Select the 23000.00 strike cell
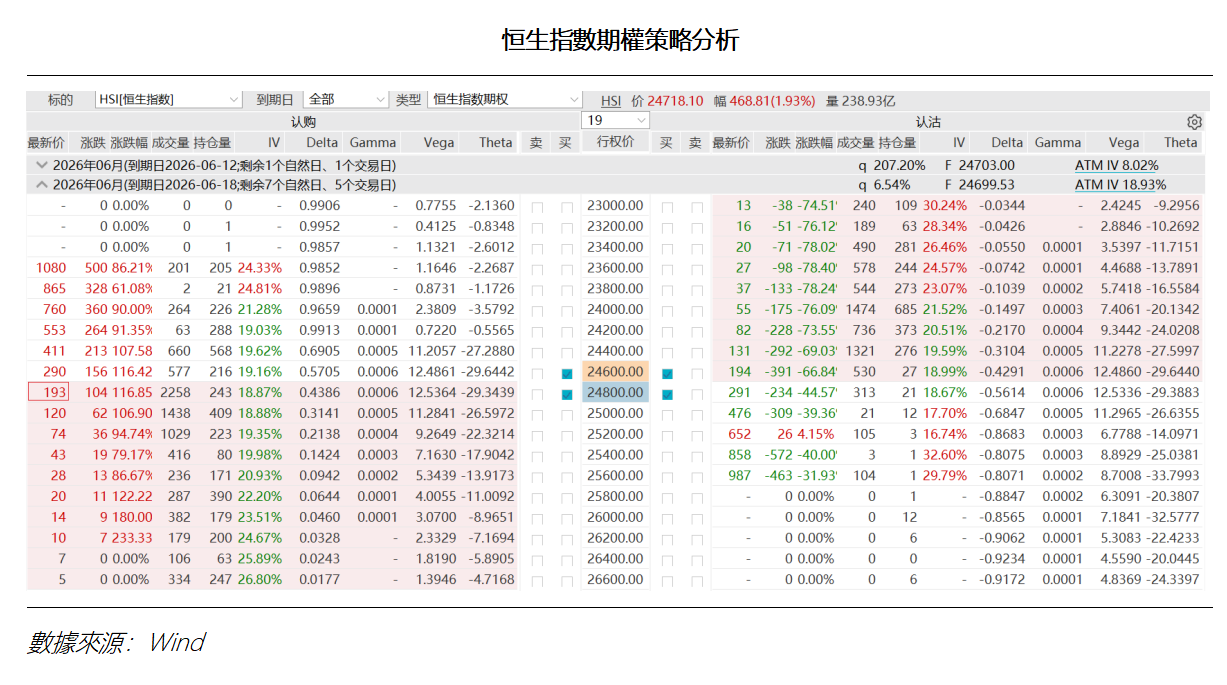This screenshot has height=685, width=1227. pyautogui.click(x=616, y=207)
